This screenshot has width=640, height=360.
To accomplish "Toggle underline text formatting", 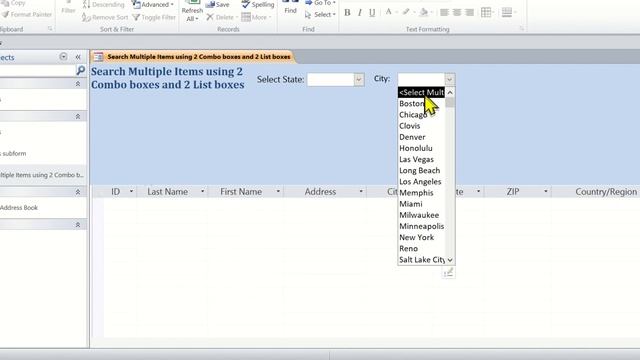I will [372, 13].
